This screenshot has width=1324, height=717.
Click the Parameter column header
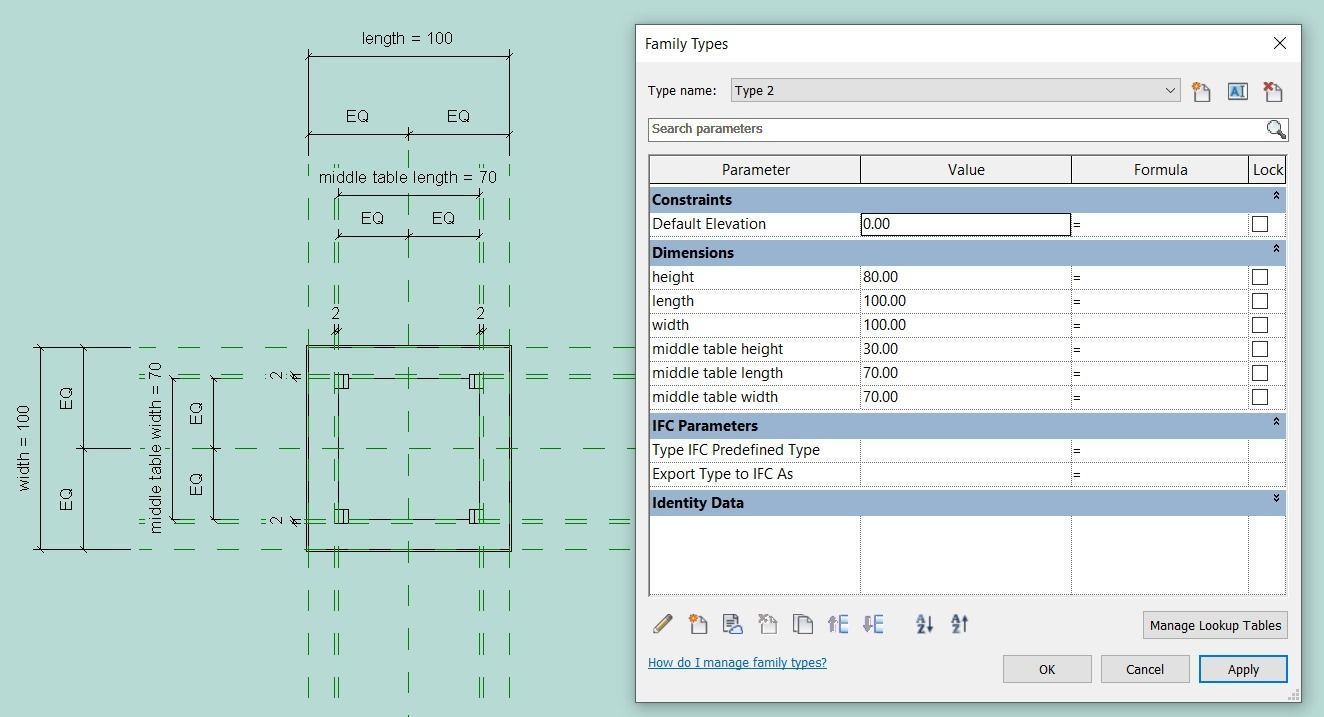point(755,170)
